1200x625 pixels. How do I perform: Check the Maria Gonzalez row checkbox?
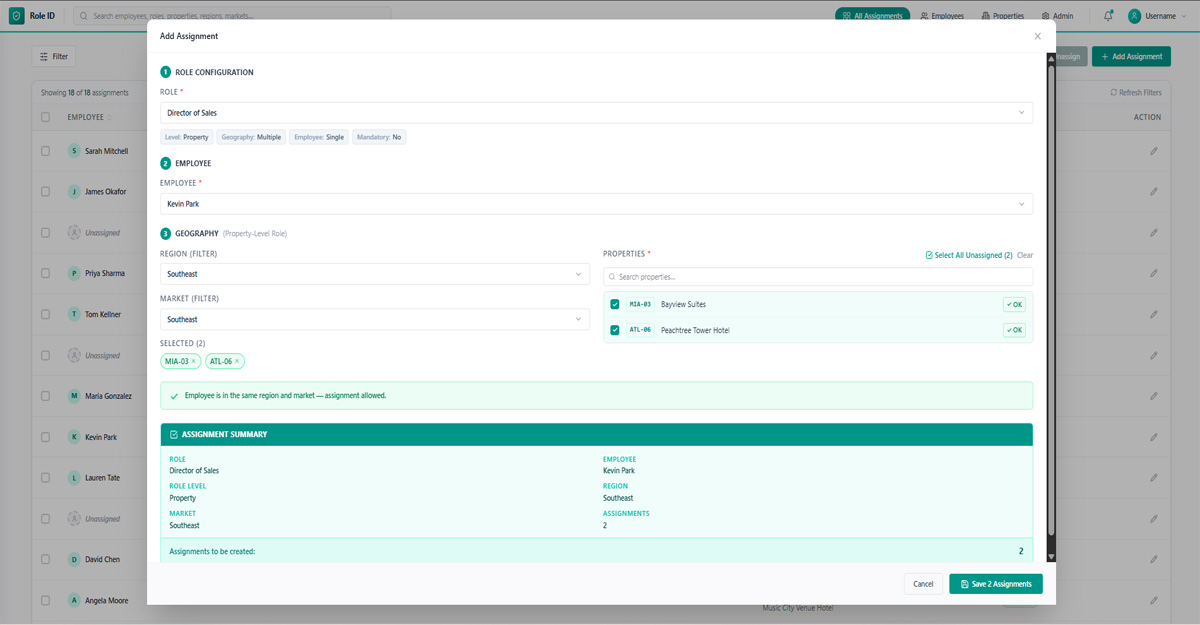click(x=45, y=396)
